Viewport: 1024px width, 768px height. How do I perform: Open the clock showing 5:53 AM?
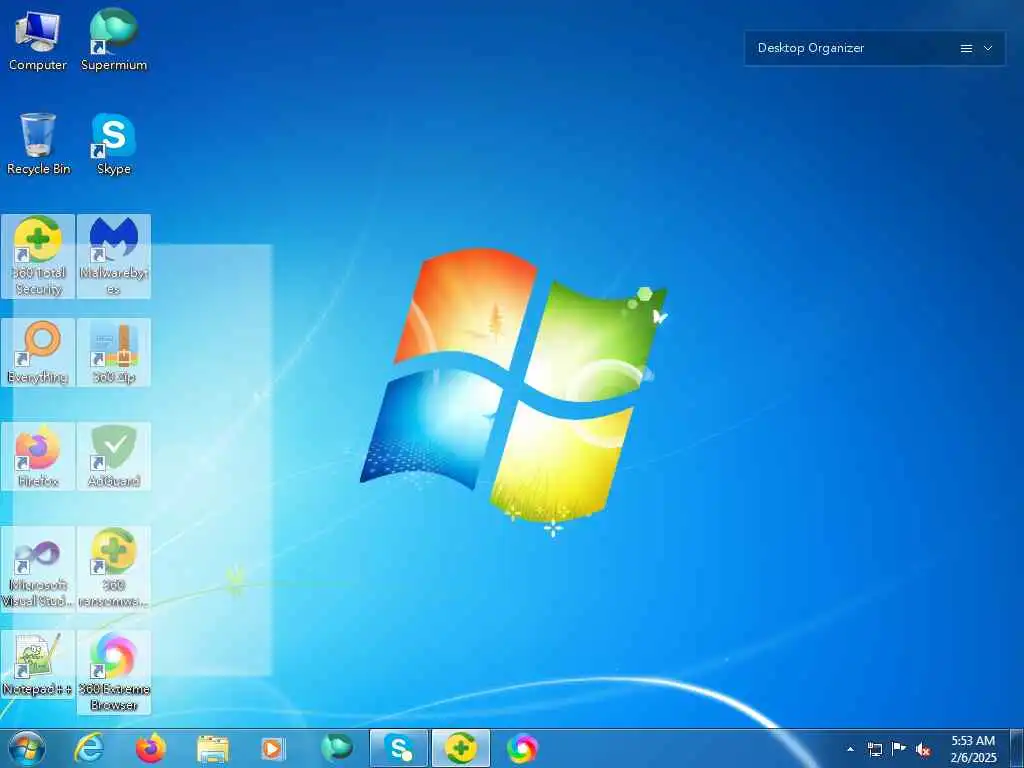point(973,748)
